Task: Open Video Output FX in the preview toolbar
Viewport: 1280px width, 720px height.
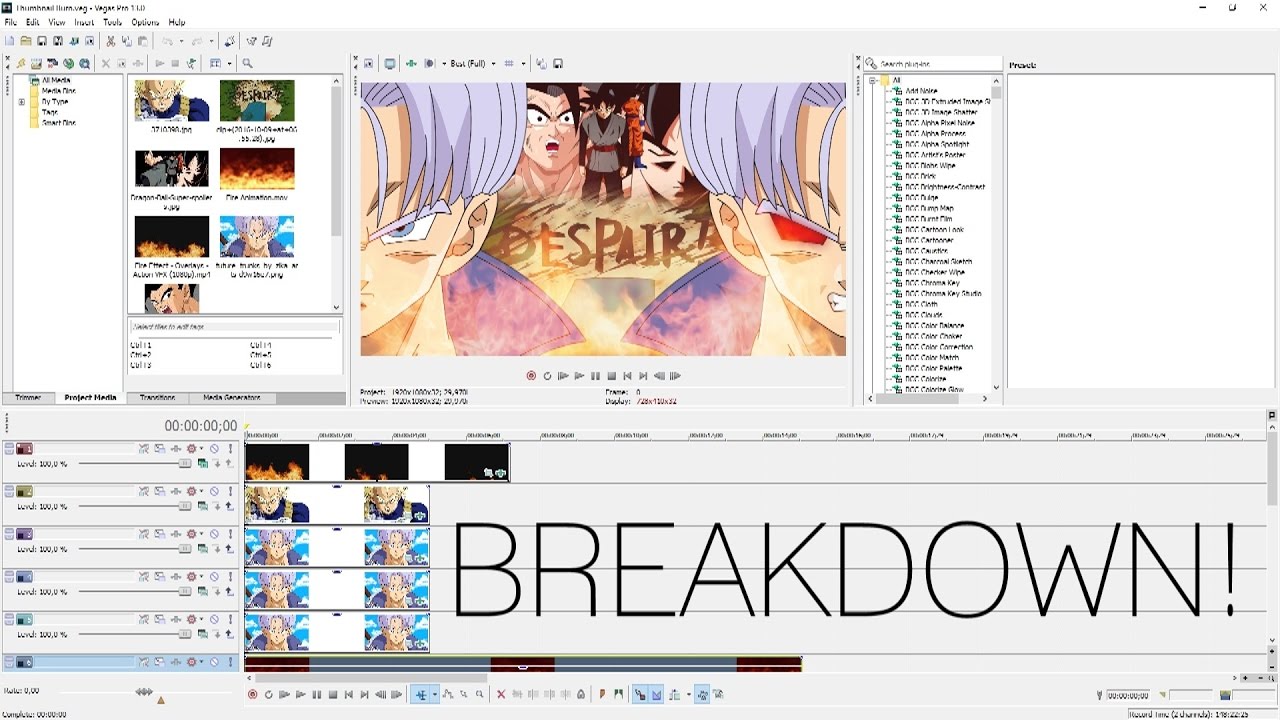Action: click(x=411, y=63)
